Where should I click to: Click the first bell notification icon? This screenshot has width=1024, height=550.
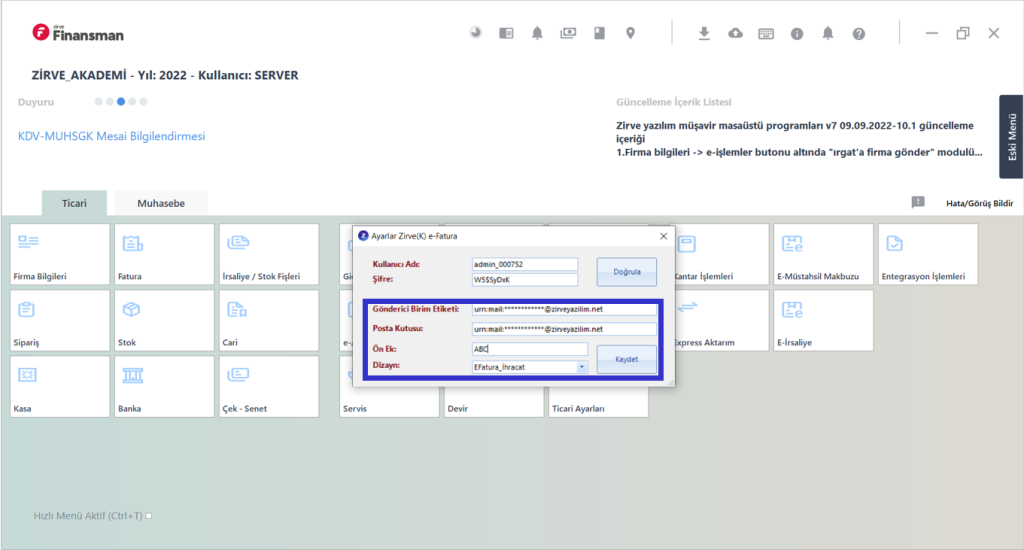537,33
